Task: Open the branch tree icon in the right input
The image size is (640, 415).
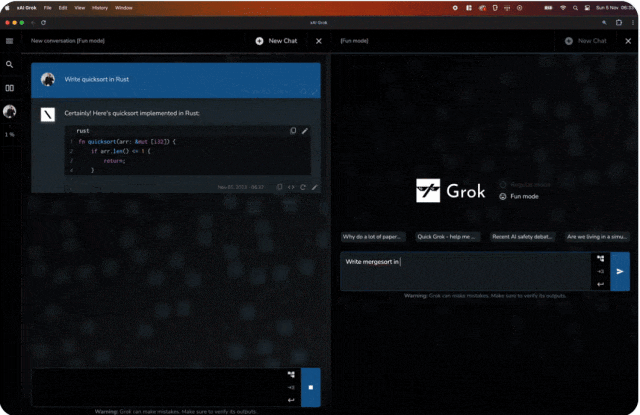Action: (x=600, y=258)
